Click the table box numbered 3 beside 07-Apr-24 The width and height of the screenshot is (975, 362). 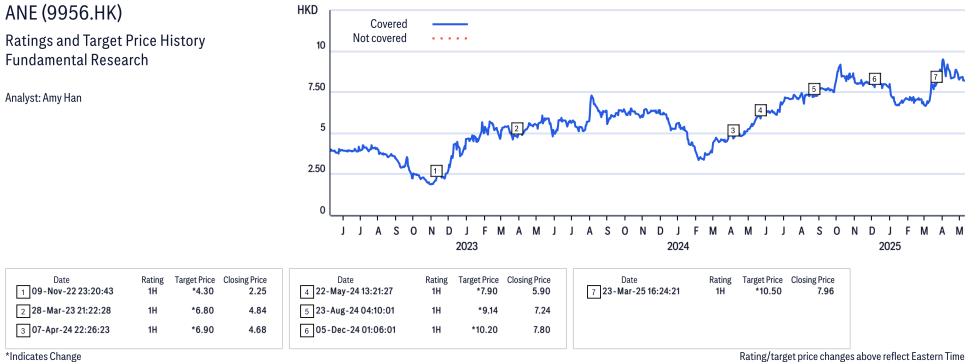pyautogui.click(x=22, y=330)
